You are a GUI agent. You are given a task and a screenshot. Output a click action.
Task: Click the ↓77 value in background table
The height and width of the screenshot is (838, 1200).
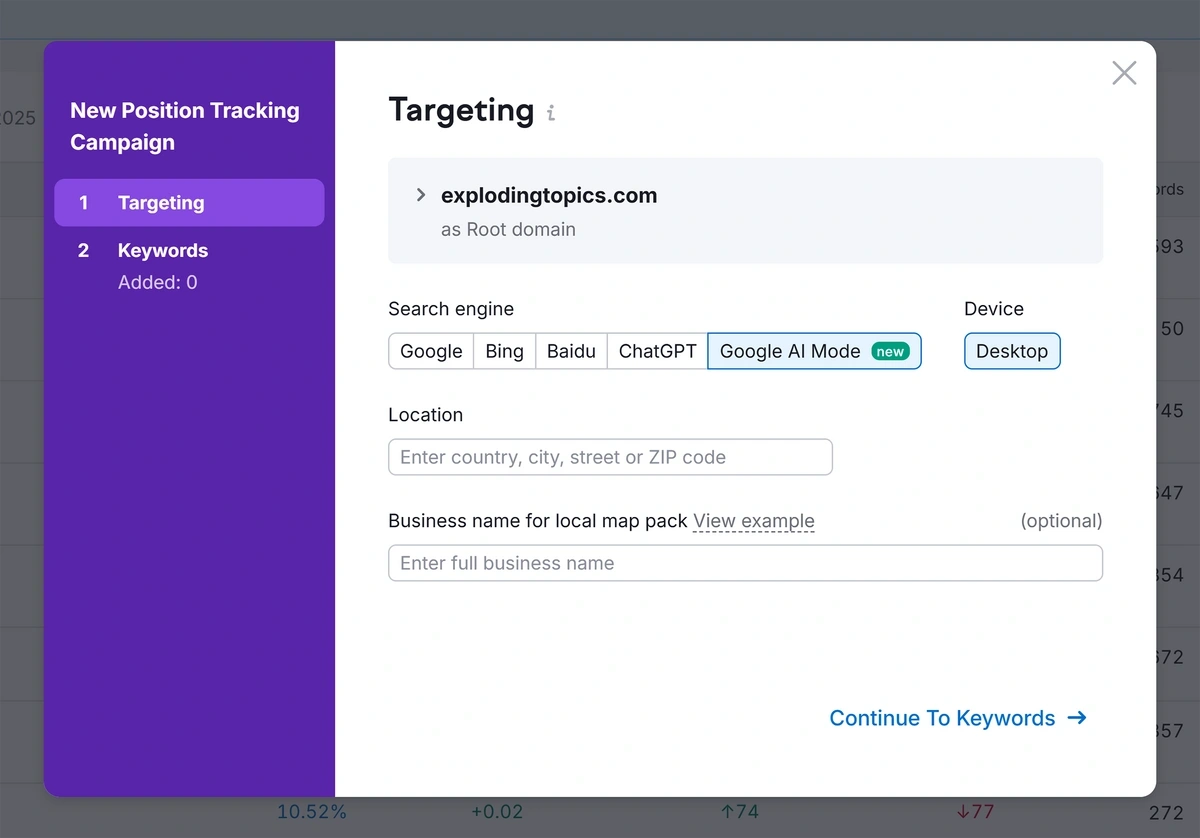(x=976, y=812)
